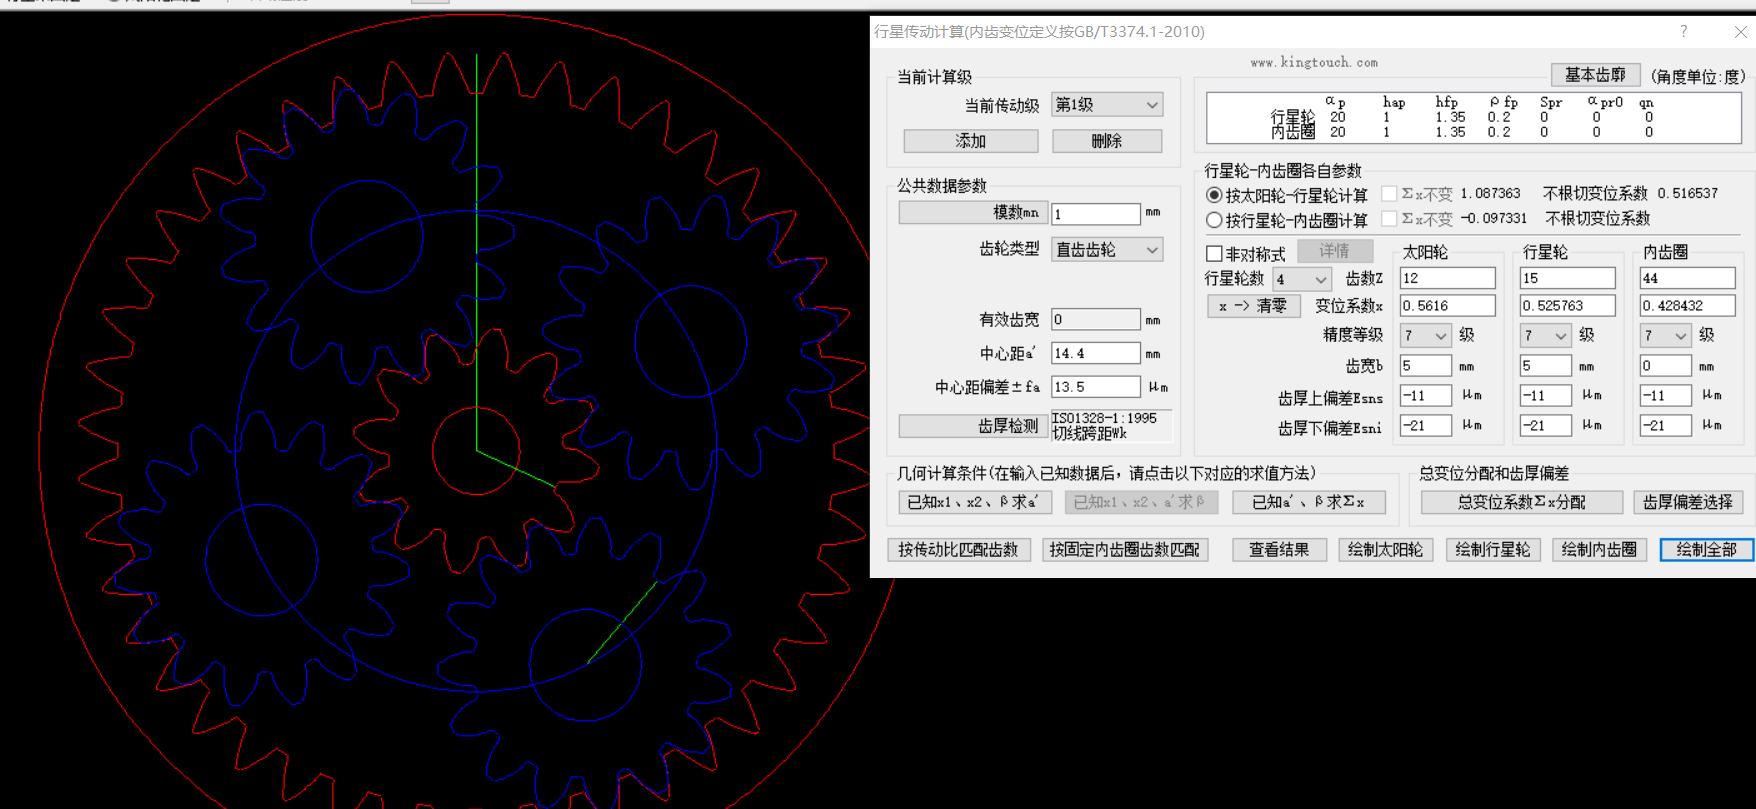
Task: Click 按传动比匹配齿数 button
Action: [959, 549]
